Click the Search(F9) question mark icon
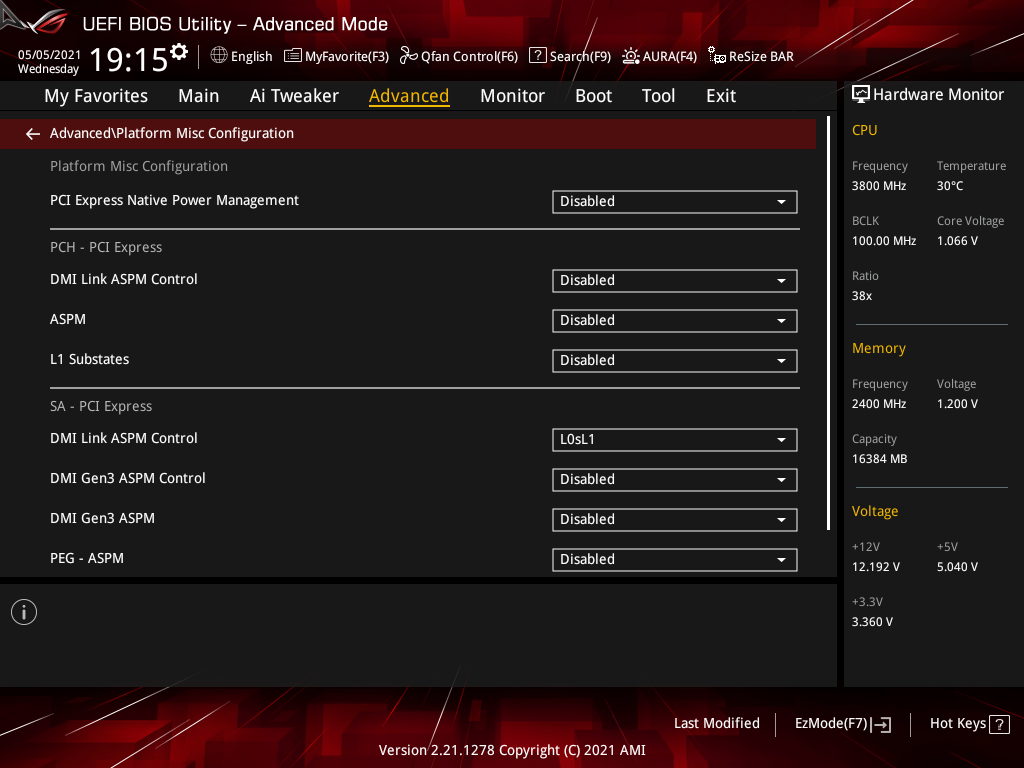The height and width of the screenshot is (768, 1024). (x=537, y=56)
